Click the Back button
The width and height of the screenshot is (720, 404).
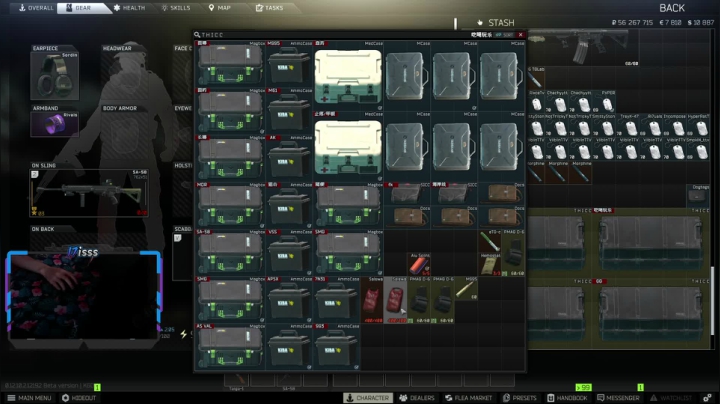point(672,8)
